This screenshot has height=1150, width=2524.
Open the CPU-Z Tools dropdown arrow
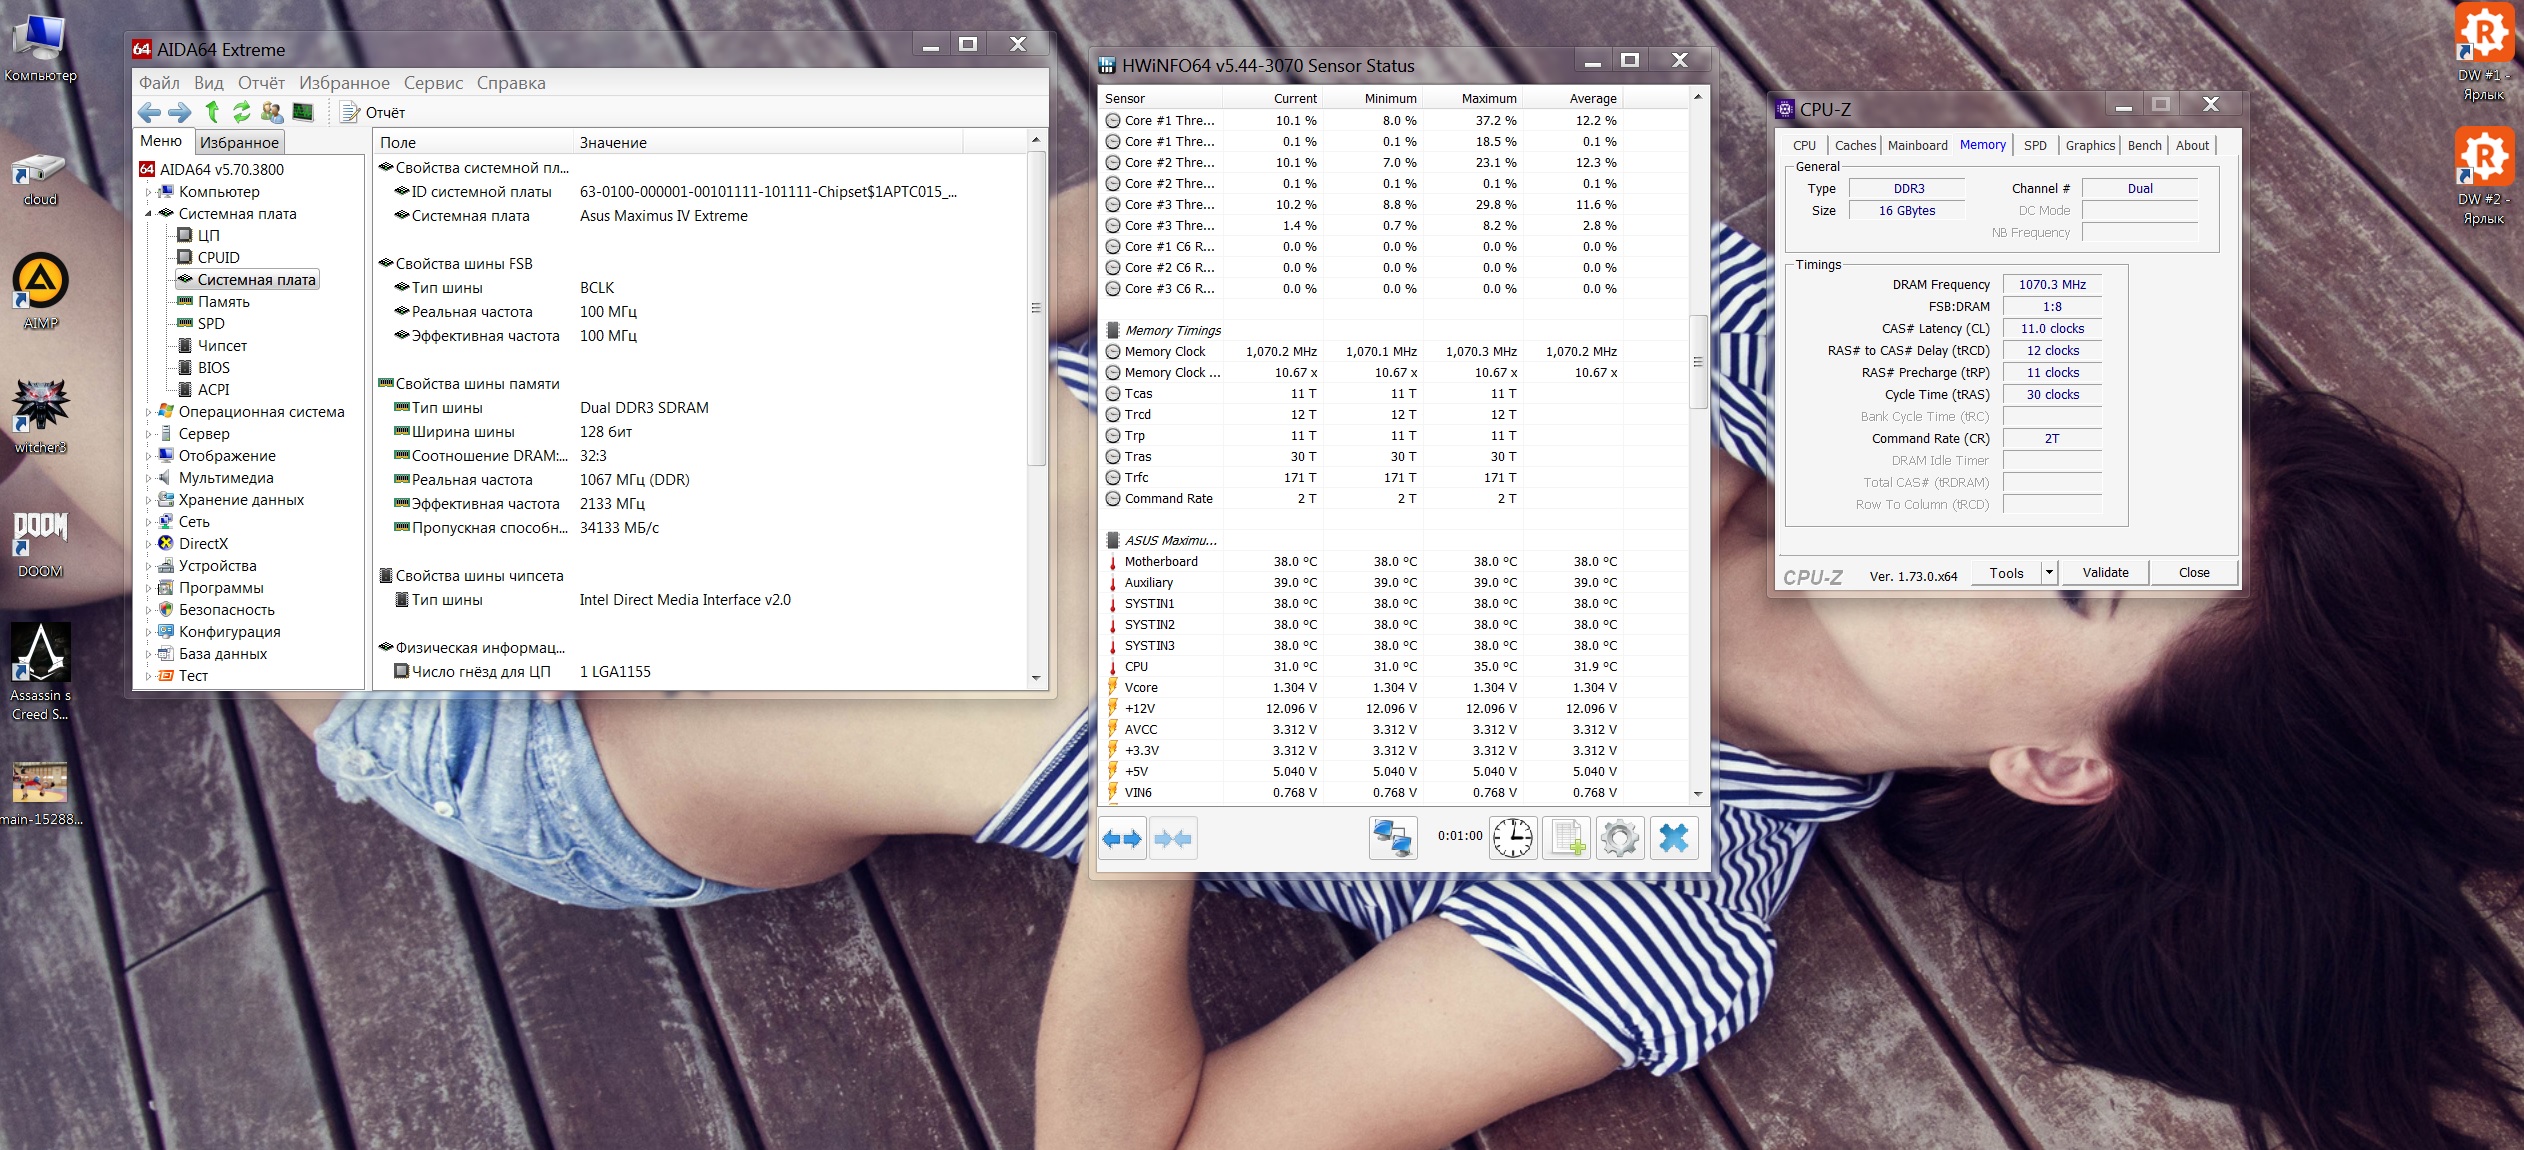(2049, 572)
